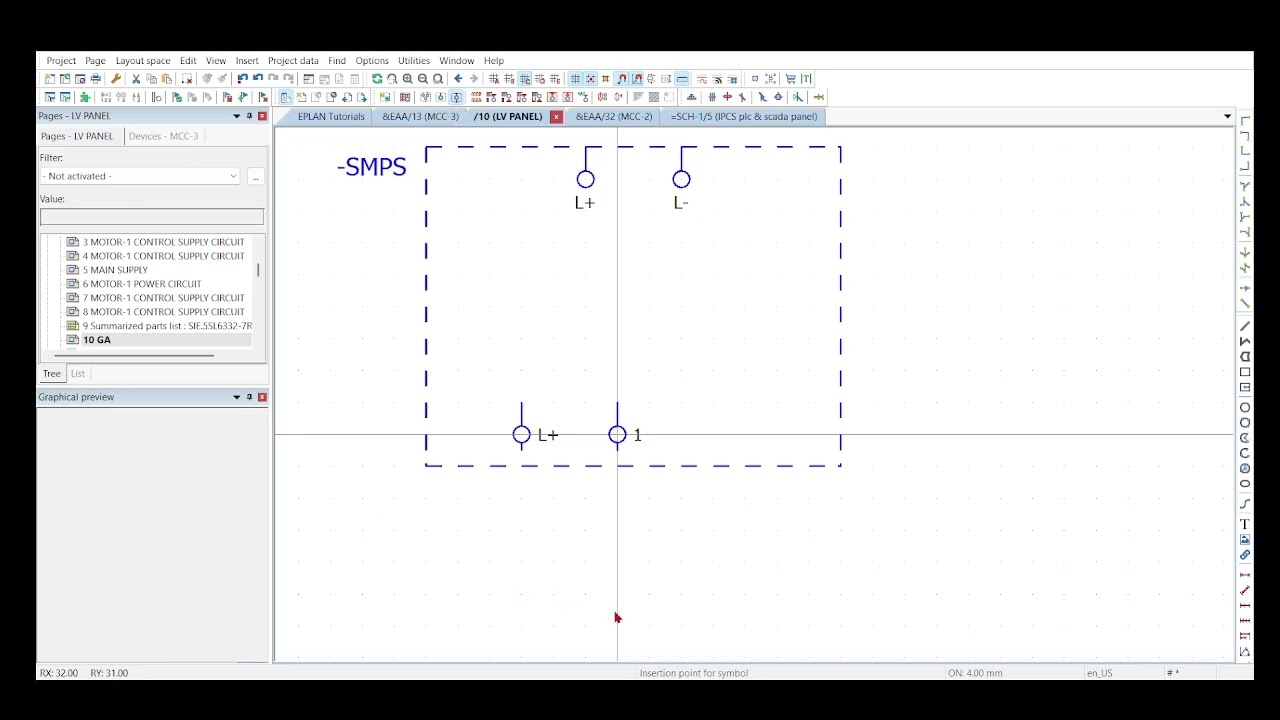
Task: Open the Project data menu
Action: point(293,61)
